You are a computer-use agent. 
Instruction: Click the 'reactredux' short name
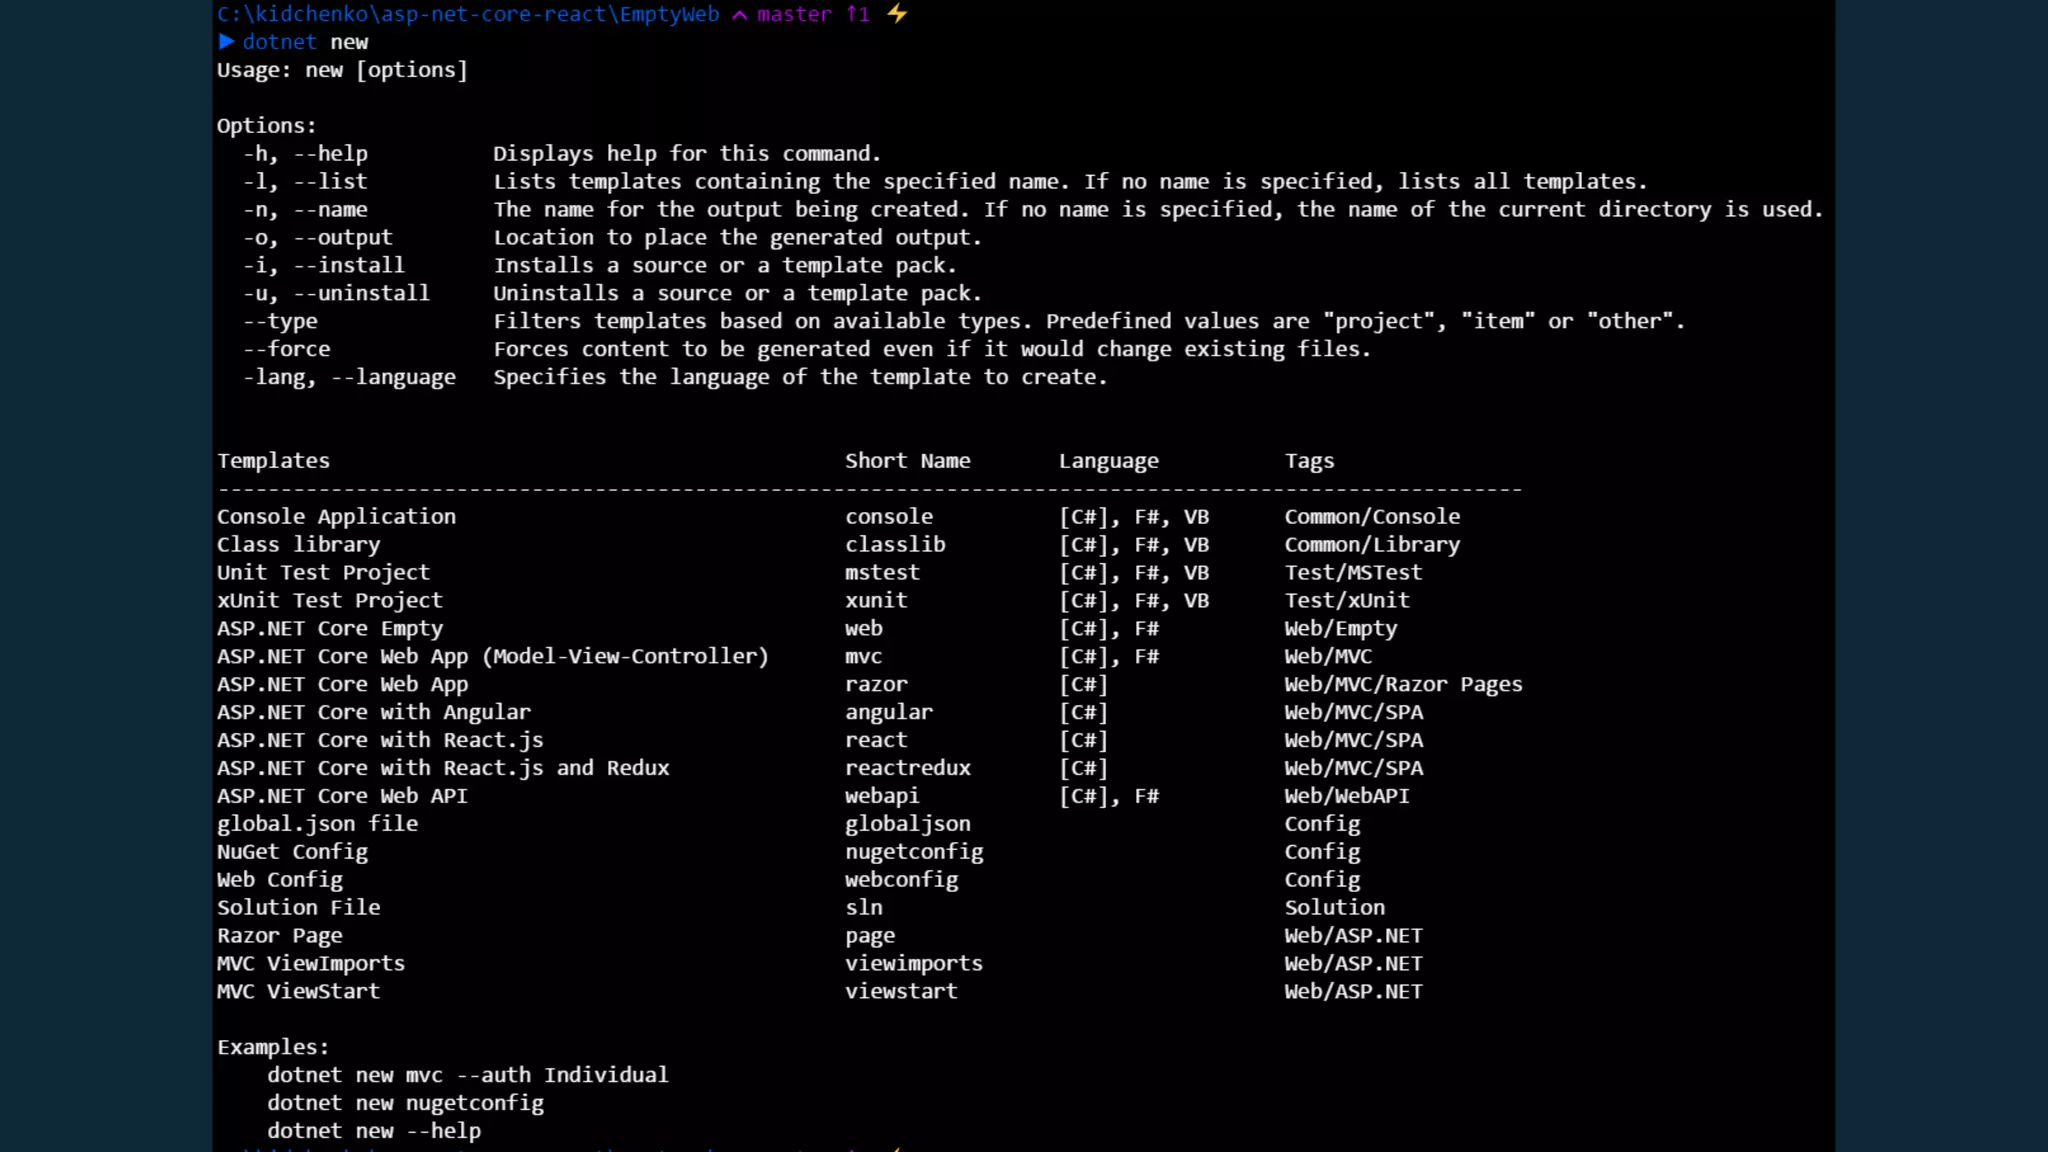click(x=907, y=768)
